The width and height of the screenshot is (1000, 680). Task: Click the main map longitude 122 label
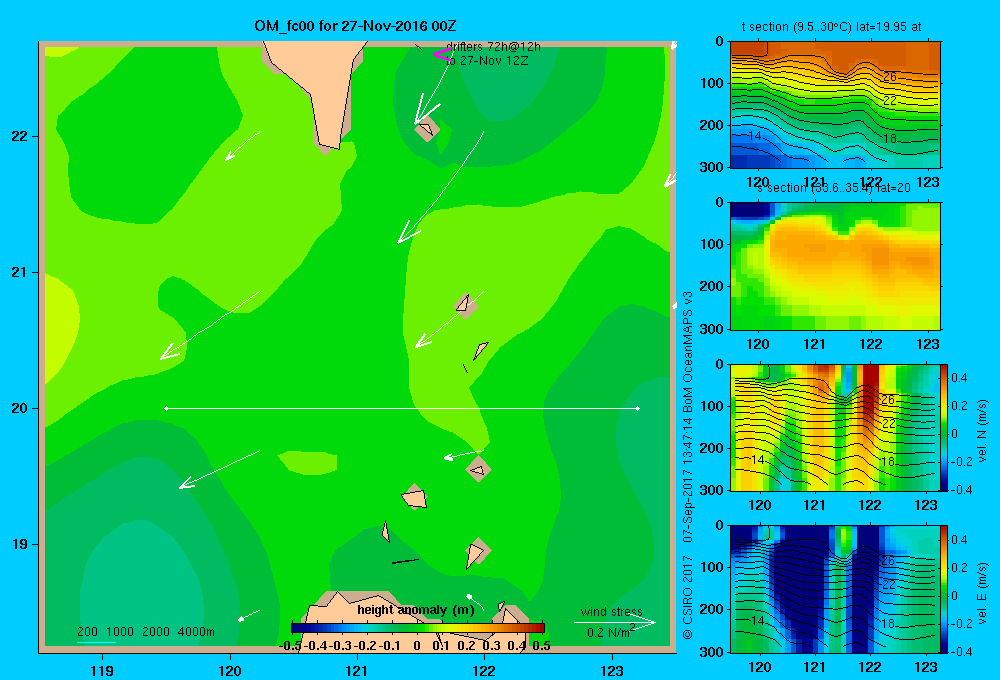[x=484, y=670]
